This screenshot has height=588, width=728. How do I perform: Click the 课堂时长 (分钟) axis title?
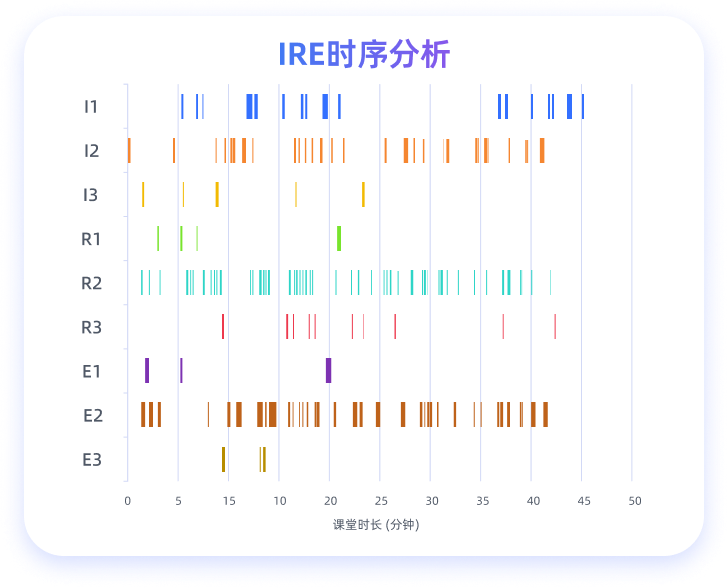tap(378, 524)
